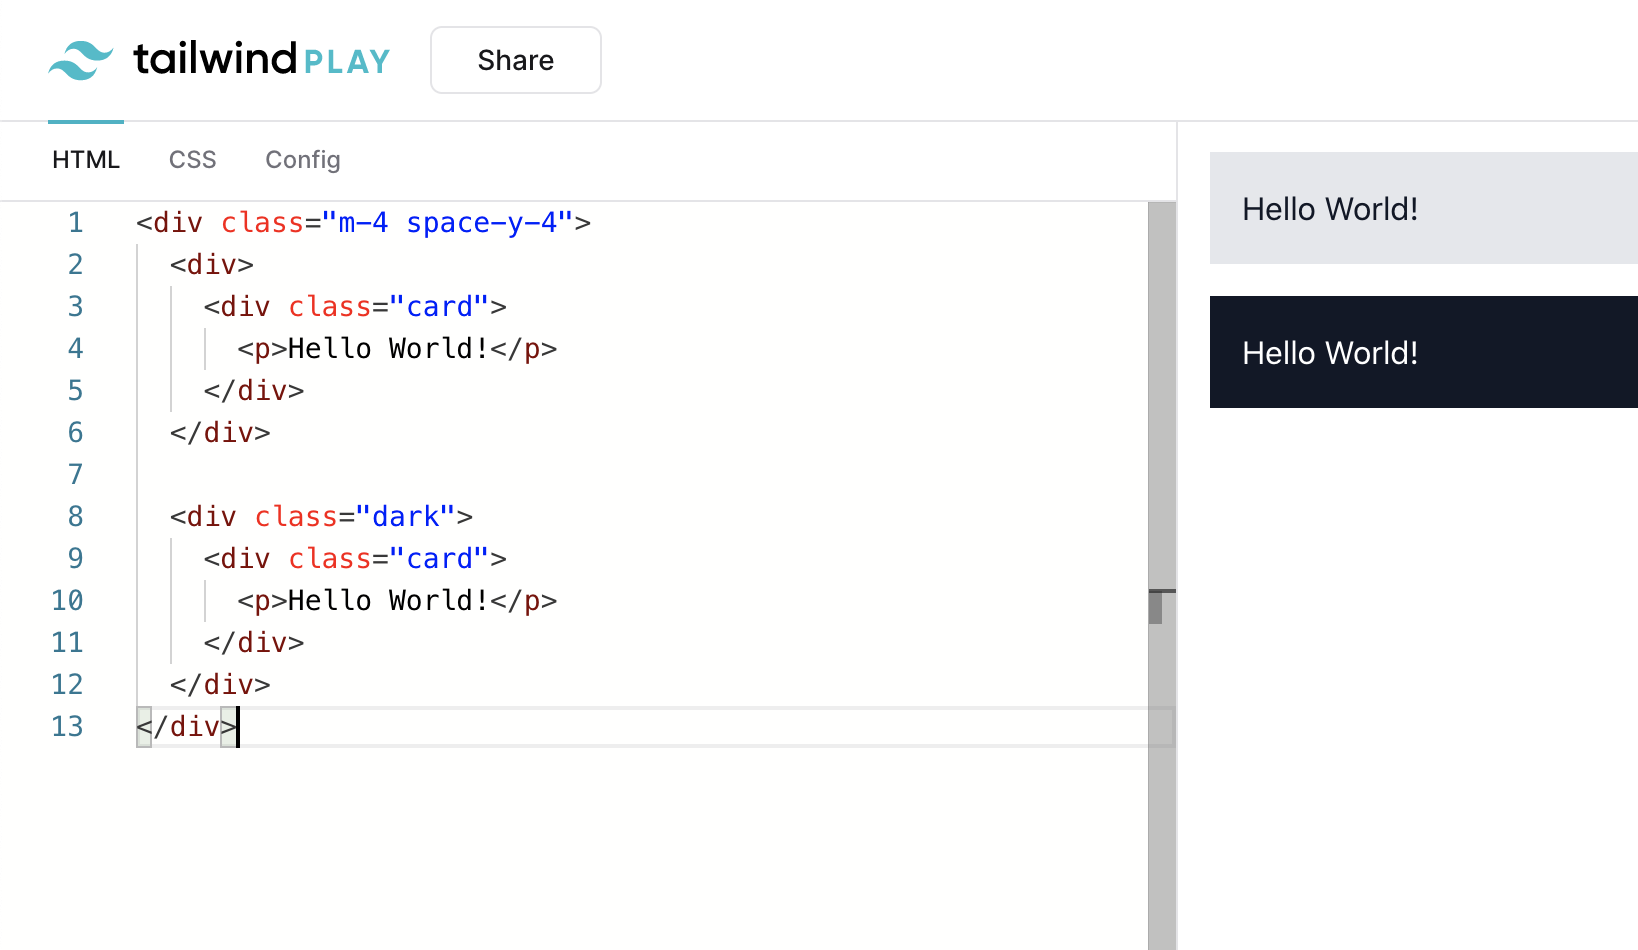This screenshot has height=950, width=1638.
Task: Click the closing </div> on line 6
Action: tap(220, 433)
